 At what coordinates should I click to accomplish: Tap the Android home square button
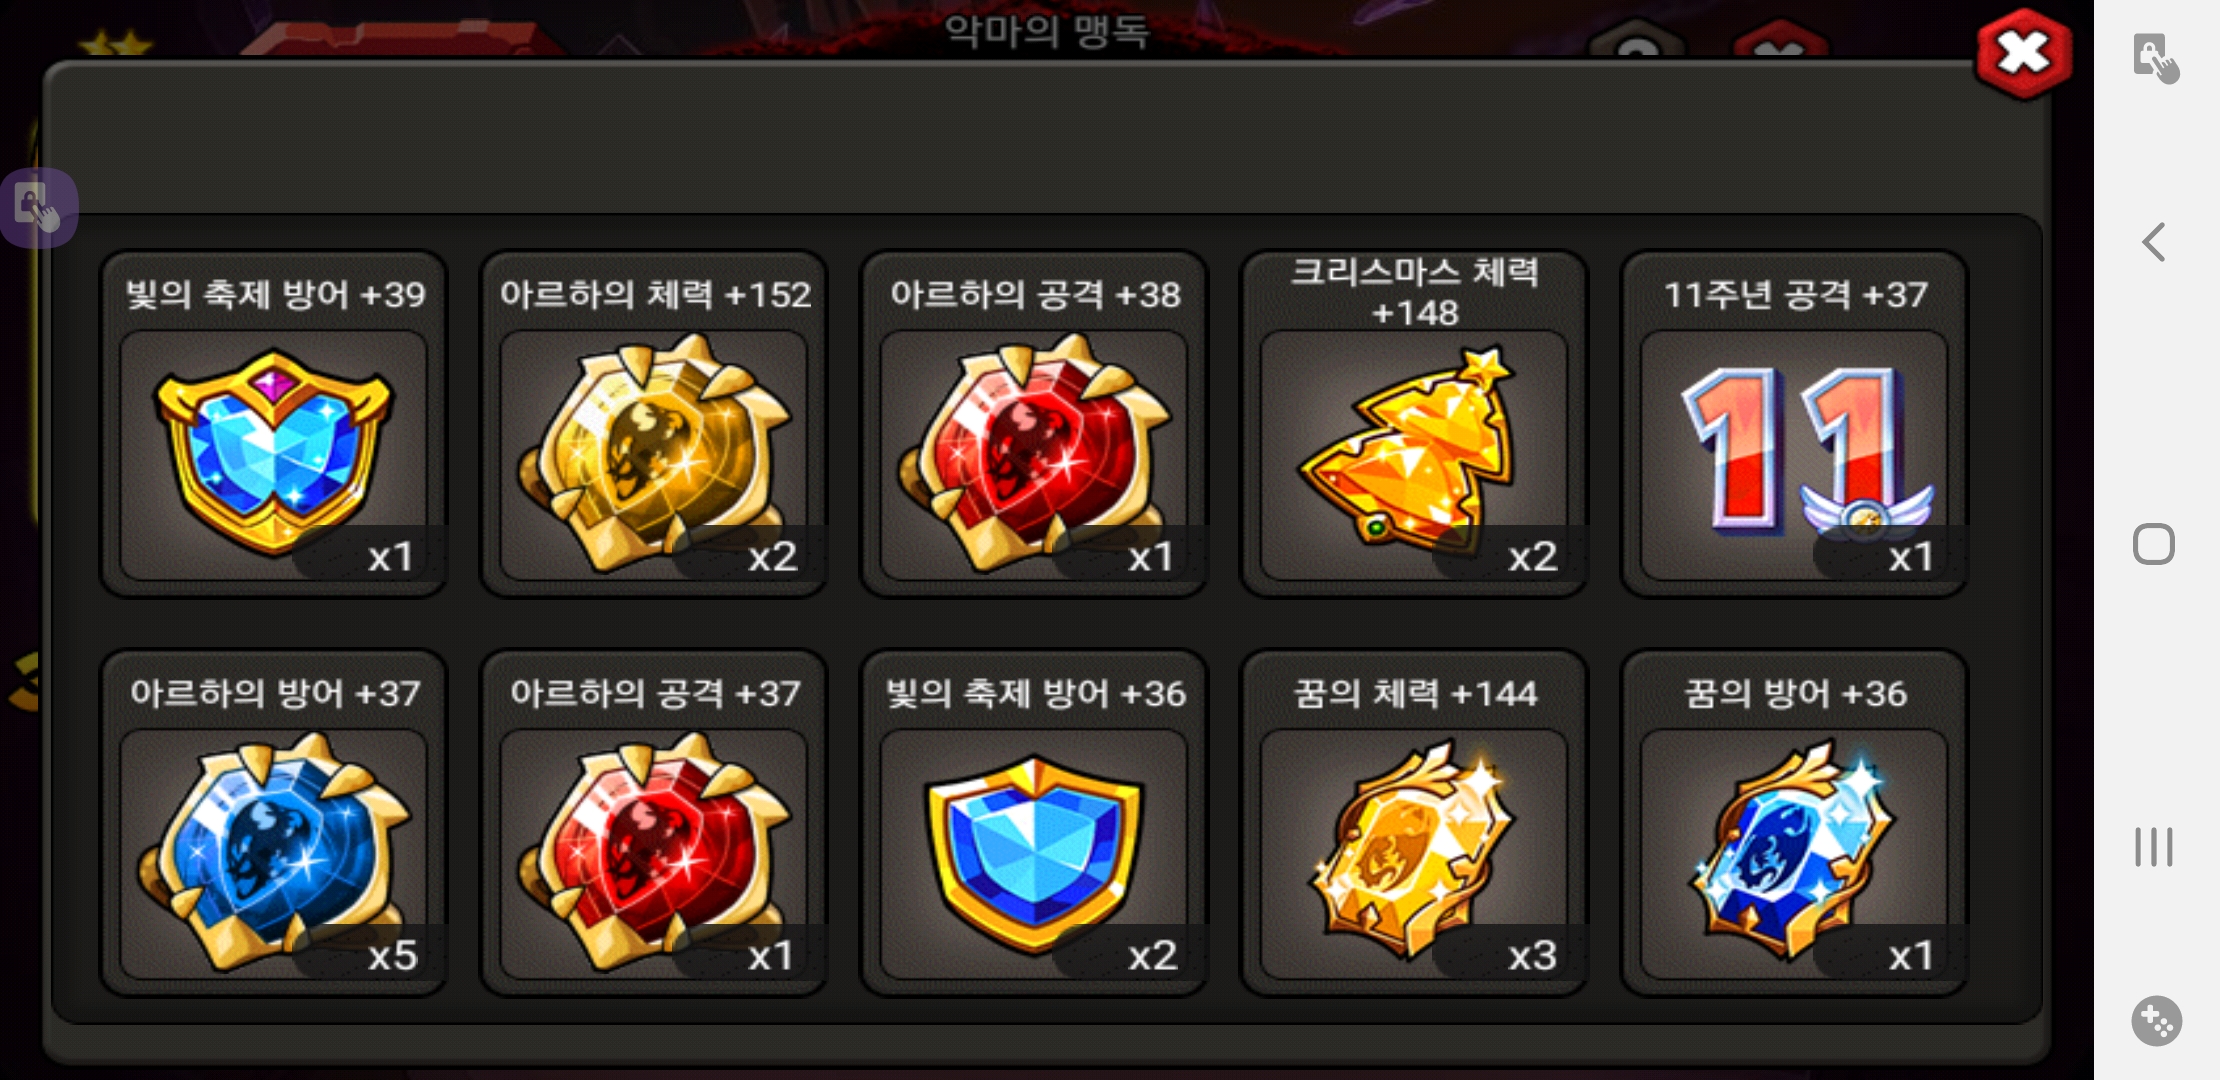click(2154, 544)
